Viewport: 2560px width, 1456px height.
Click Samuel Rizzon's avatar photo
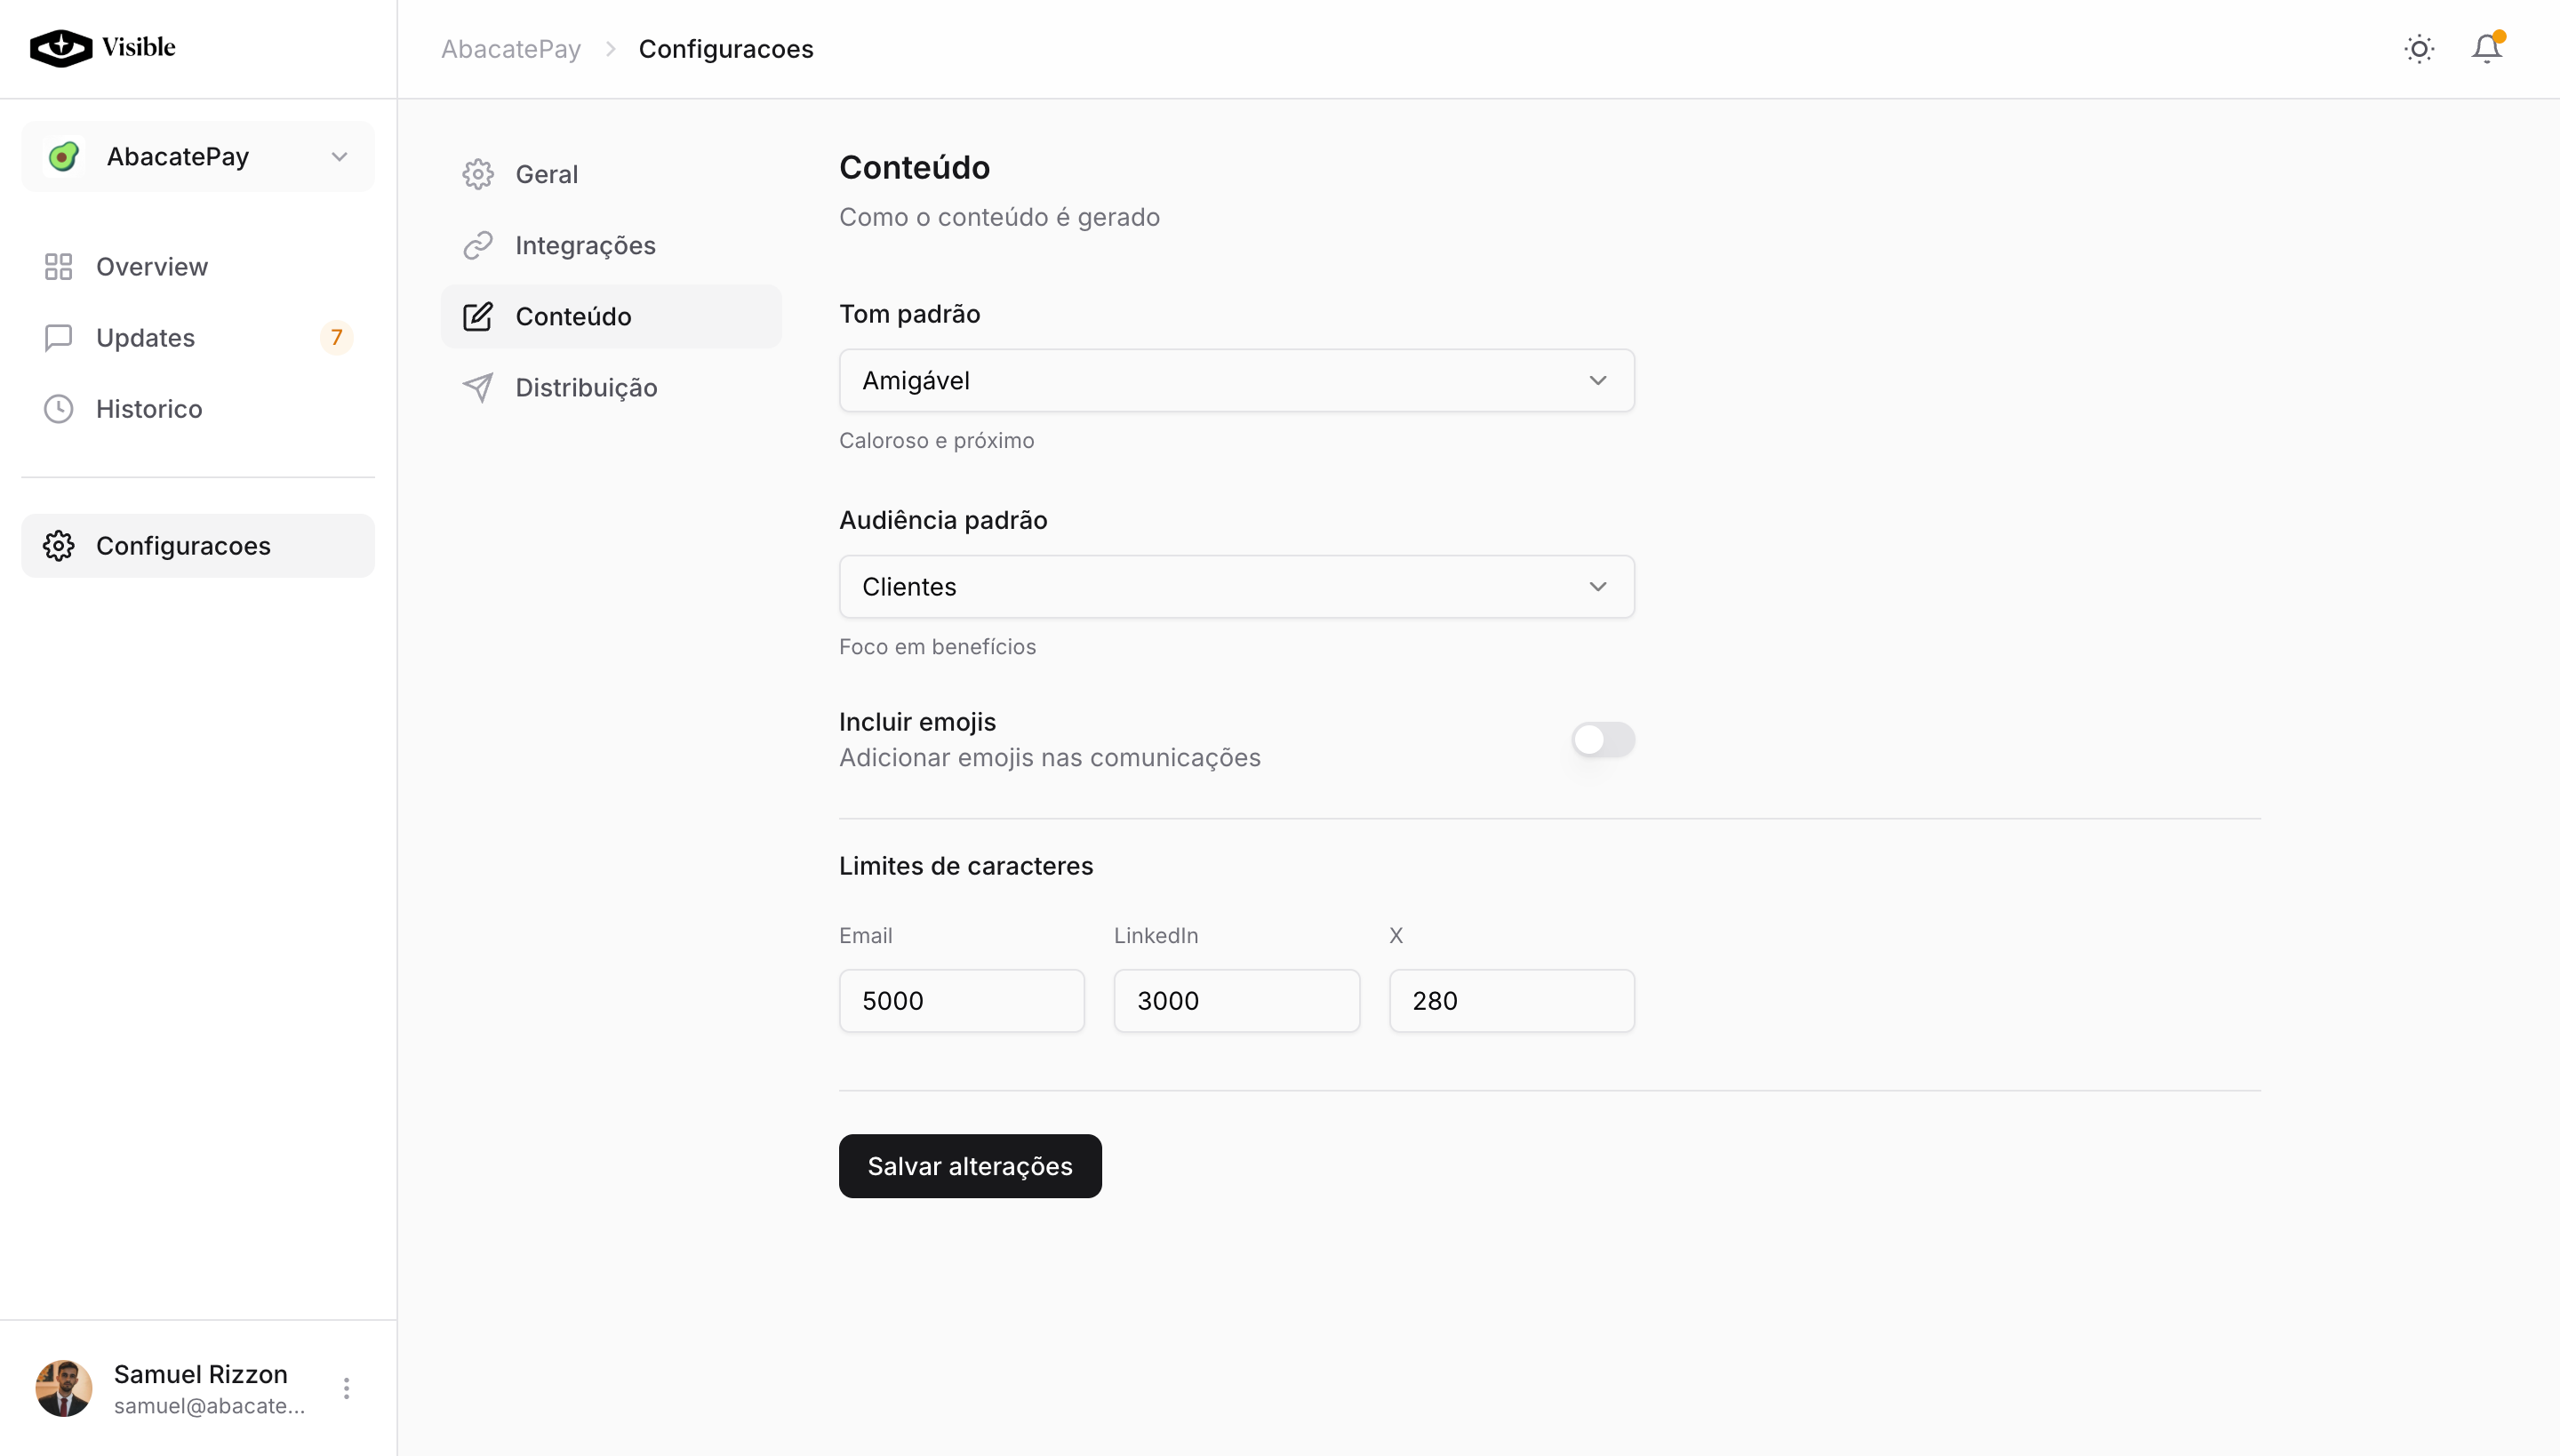tap(64, 1388)
